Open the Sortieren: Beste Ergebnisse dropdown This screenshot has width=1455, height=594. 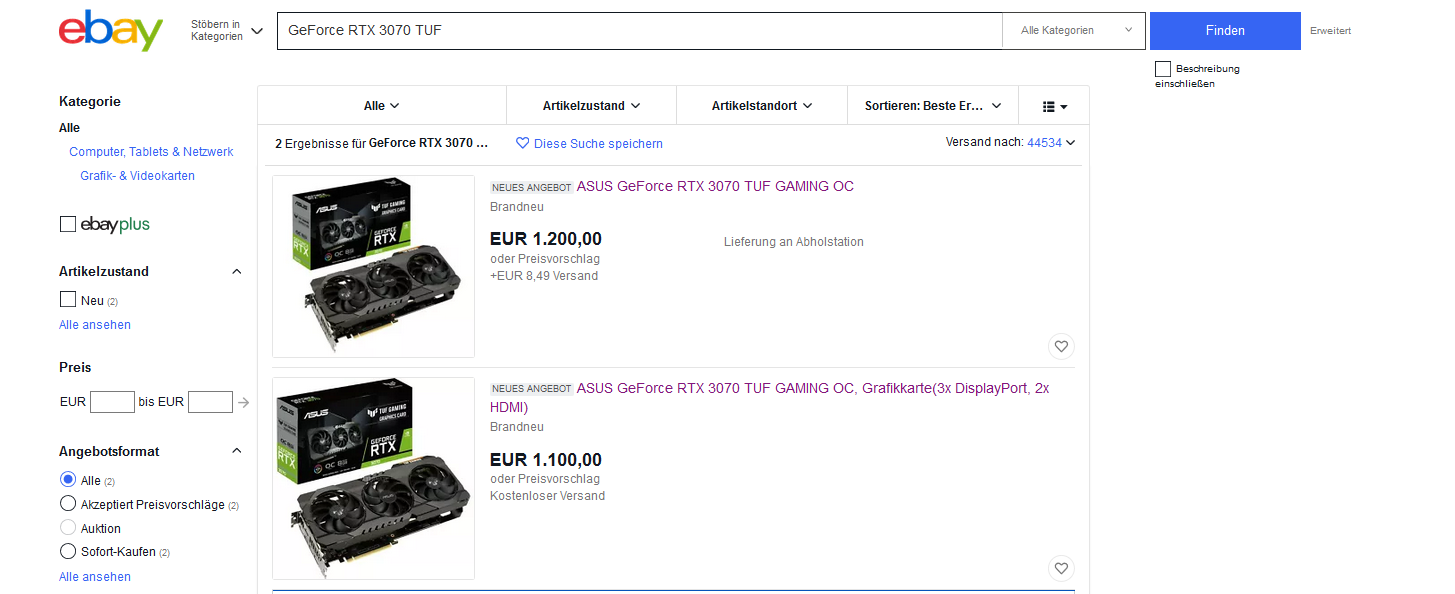click(933, 106)
